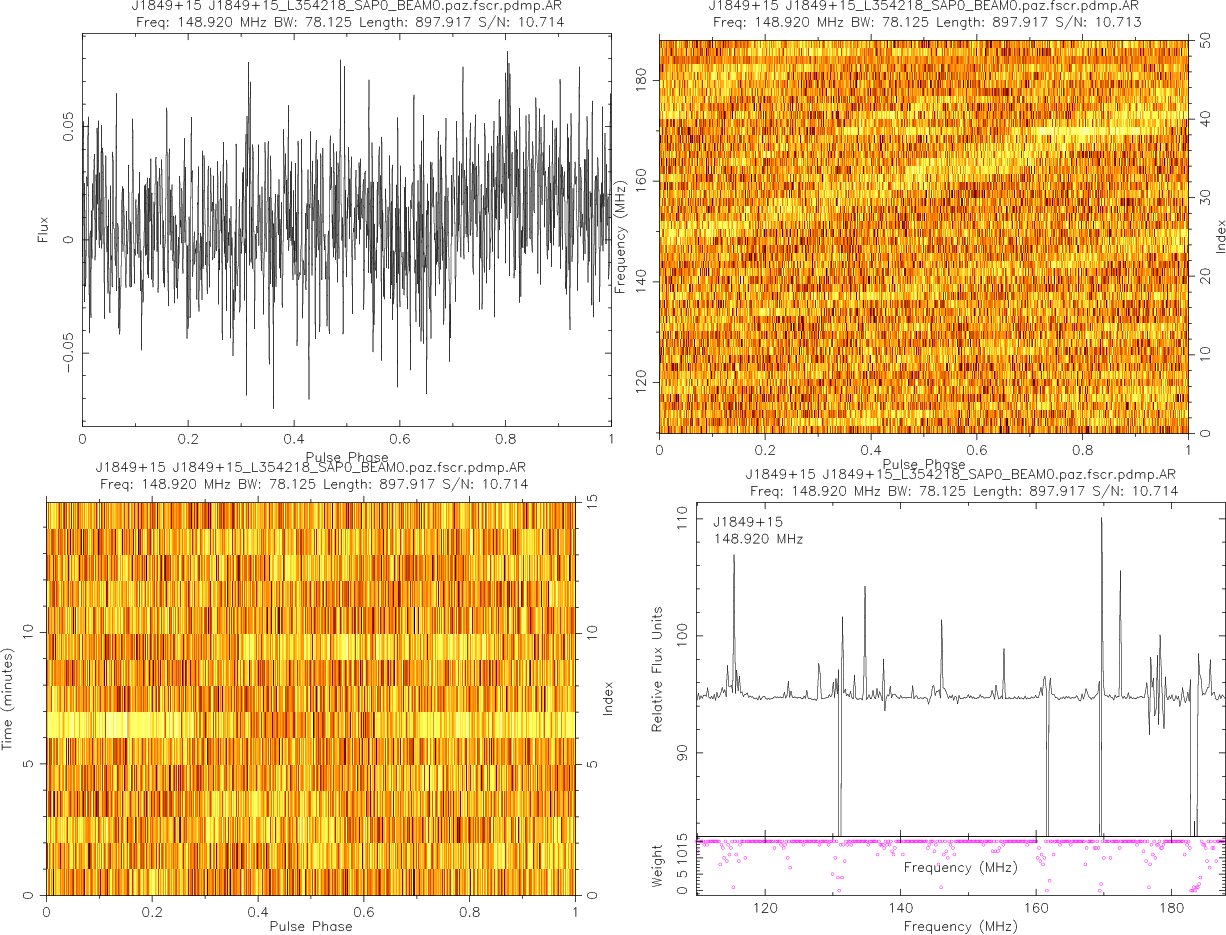This screenshot has width=1226, height=935.
Task: Click the bandpass peak near 115 MHz
Action: 734,557
